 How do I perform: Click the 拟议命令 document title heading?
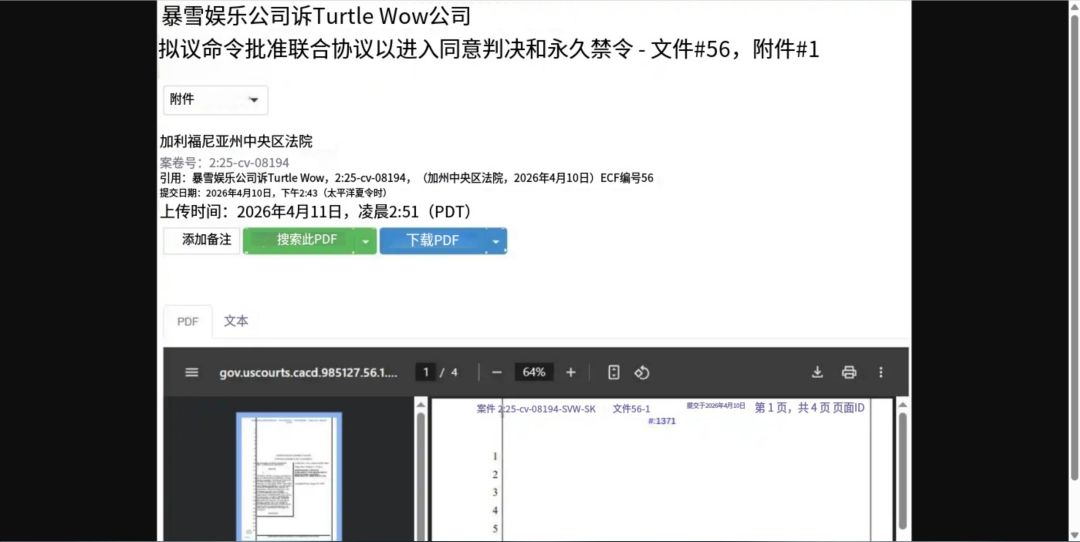click(489, 50)
